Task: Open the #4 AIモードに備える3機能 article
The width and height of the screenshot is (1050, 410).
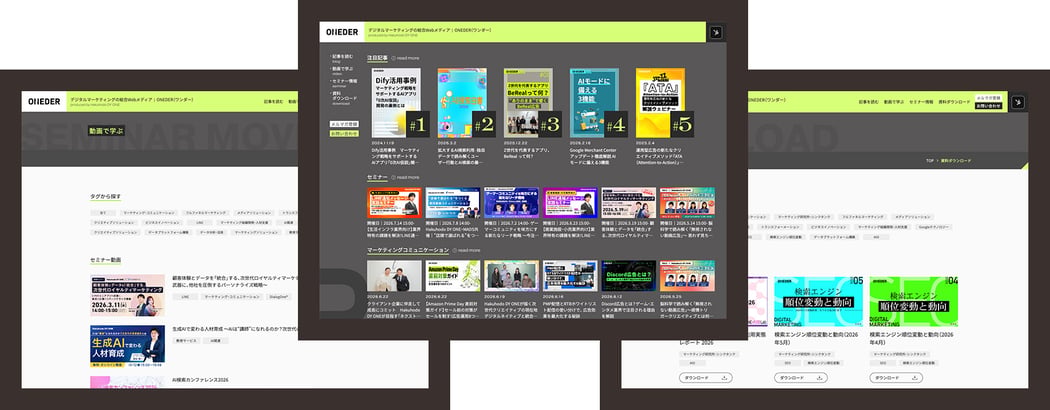Action: pos(595,103)
